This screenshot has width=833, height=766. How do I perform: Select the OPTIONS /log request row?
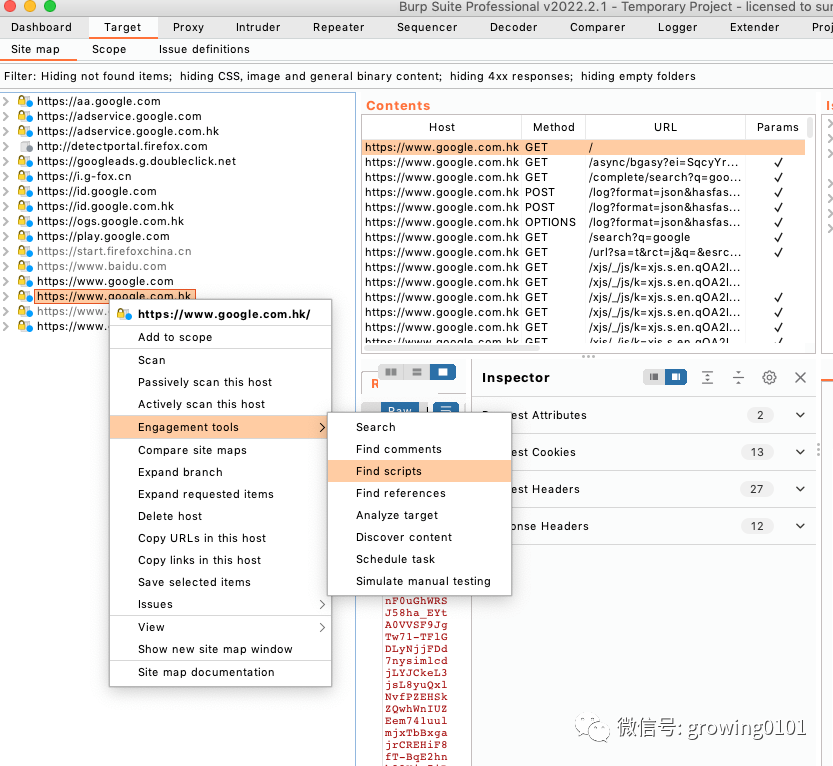coord(583,222)
